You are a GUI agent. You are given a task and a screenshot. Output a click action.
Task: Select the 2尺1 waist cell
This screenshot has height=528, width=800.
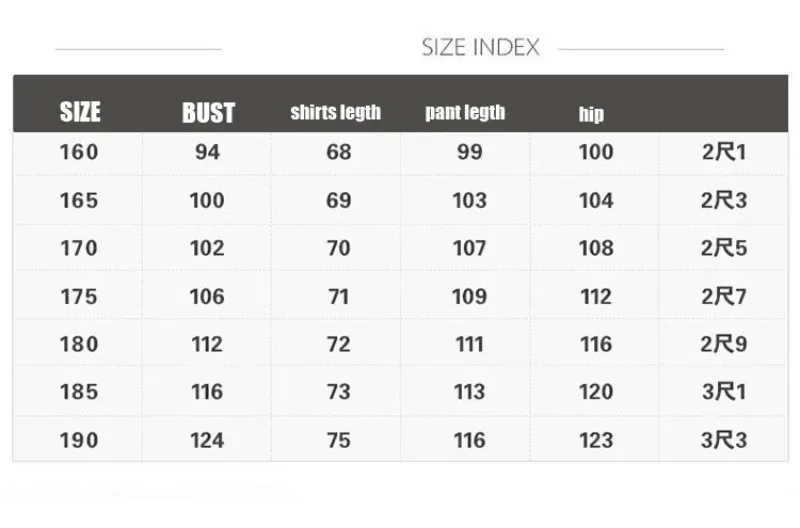(724, 152)
